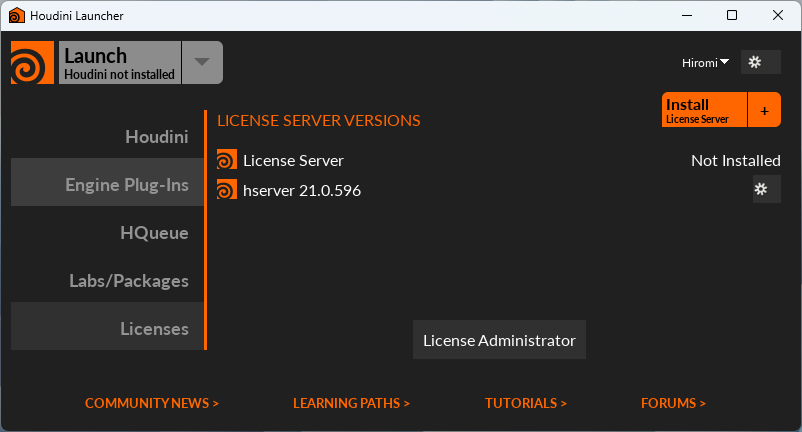This screenshot has width=802, height=432.
Task: Click the plus button beside Install
Action: click(x=764, y=109)
